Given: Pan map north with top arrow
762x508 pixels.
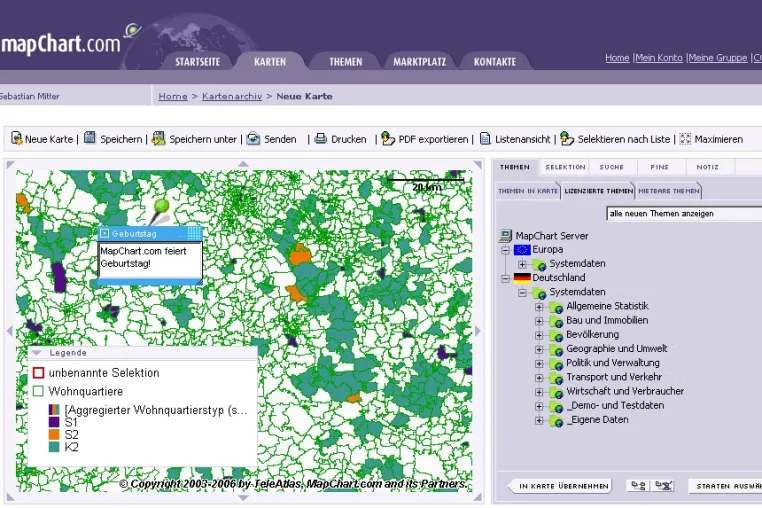Looking at the screenshot, I should click(243, 164).
